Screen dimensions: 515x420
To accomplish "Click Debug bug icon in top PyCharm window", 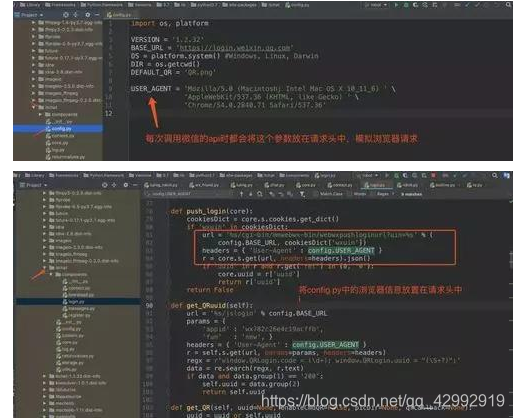I will point(406,5).
